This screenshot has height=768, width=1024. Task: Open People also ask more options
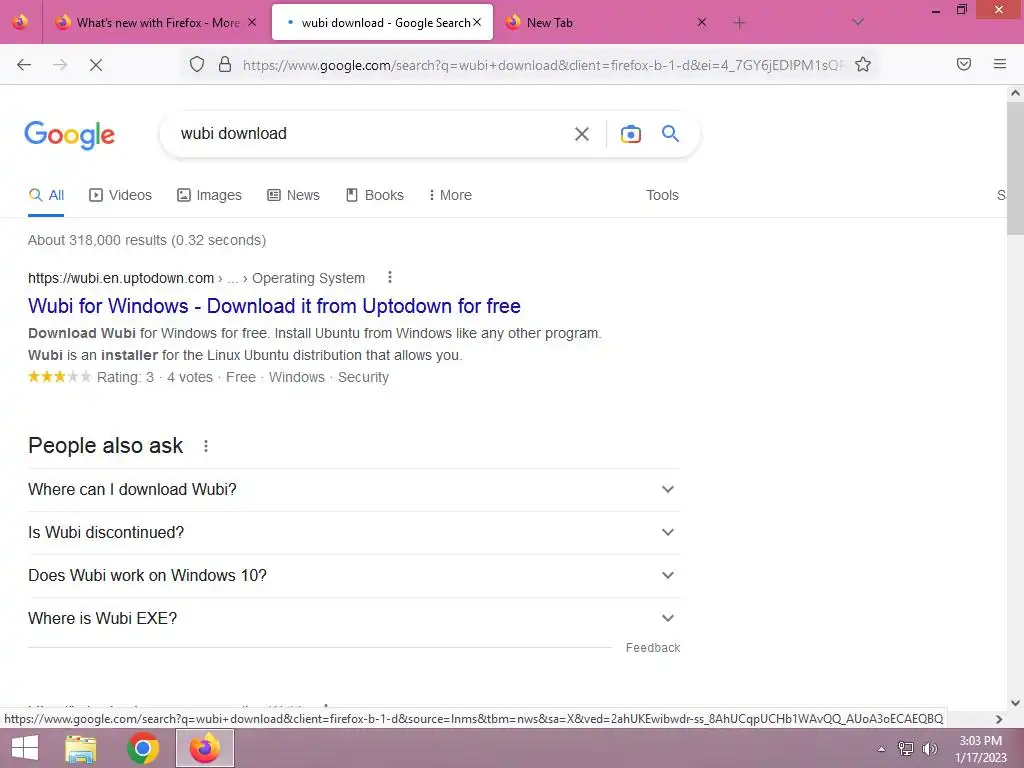pyautogui.click(x=206, y=446)
